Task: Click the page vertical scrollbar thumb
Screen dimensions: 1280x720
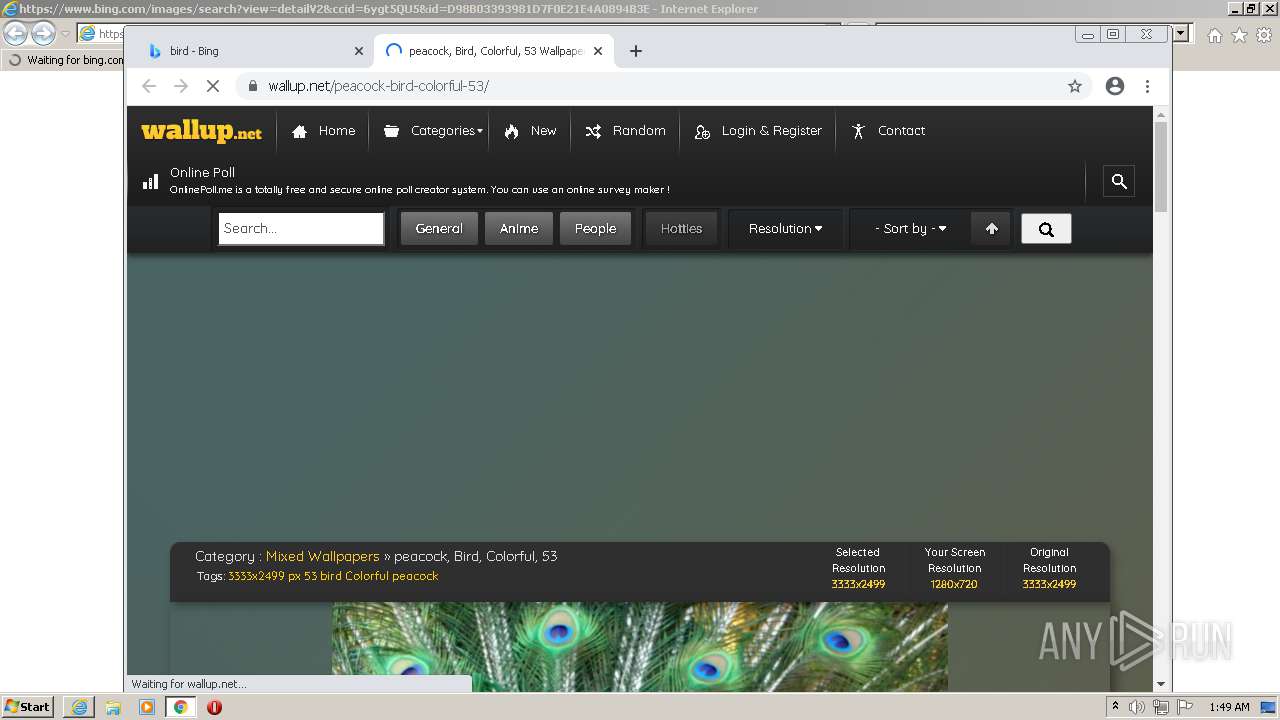Action: tap(1161, 166)
